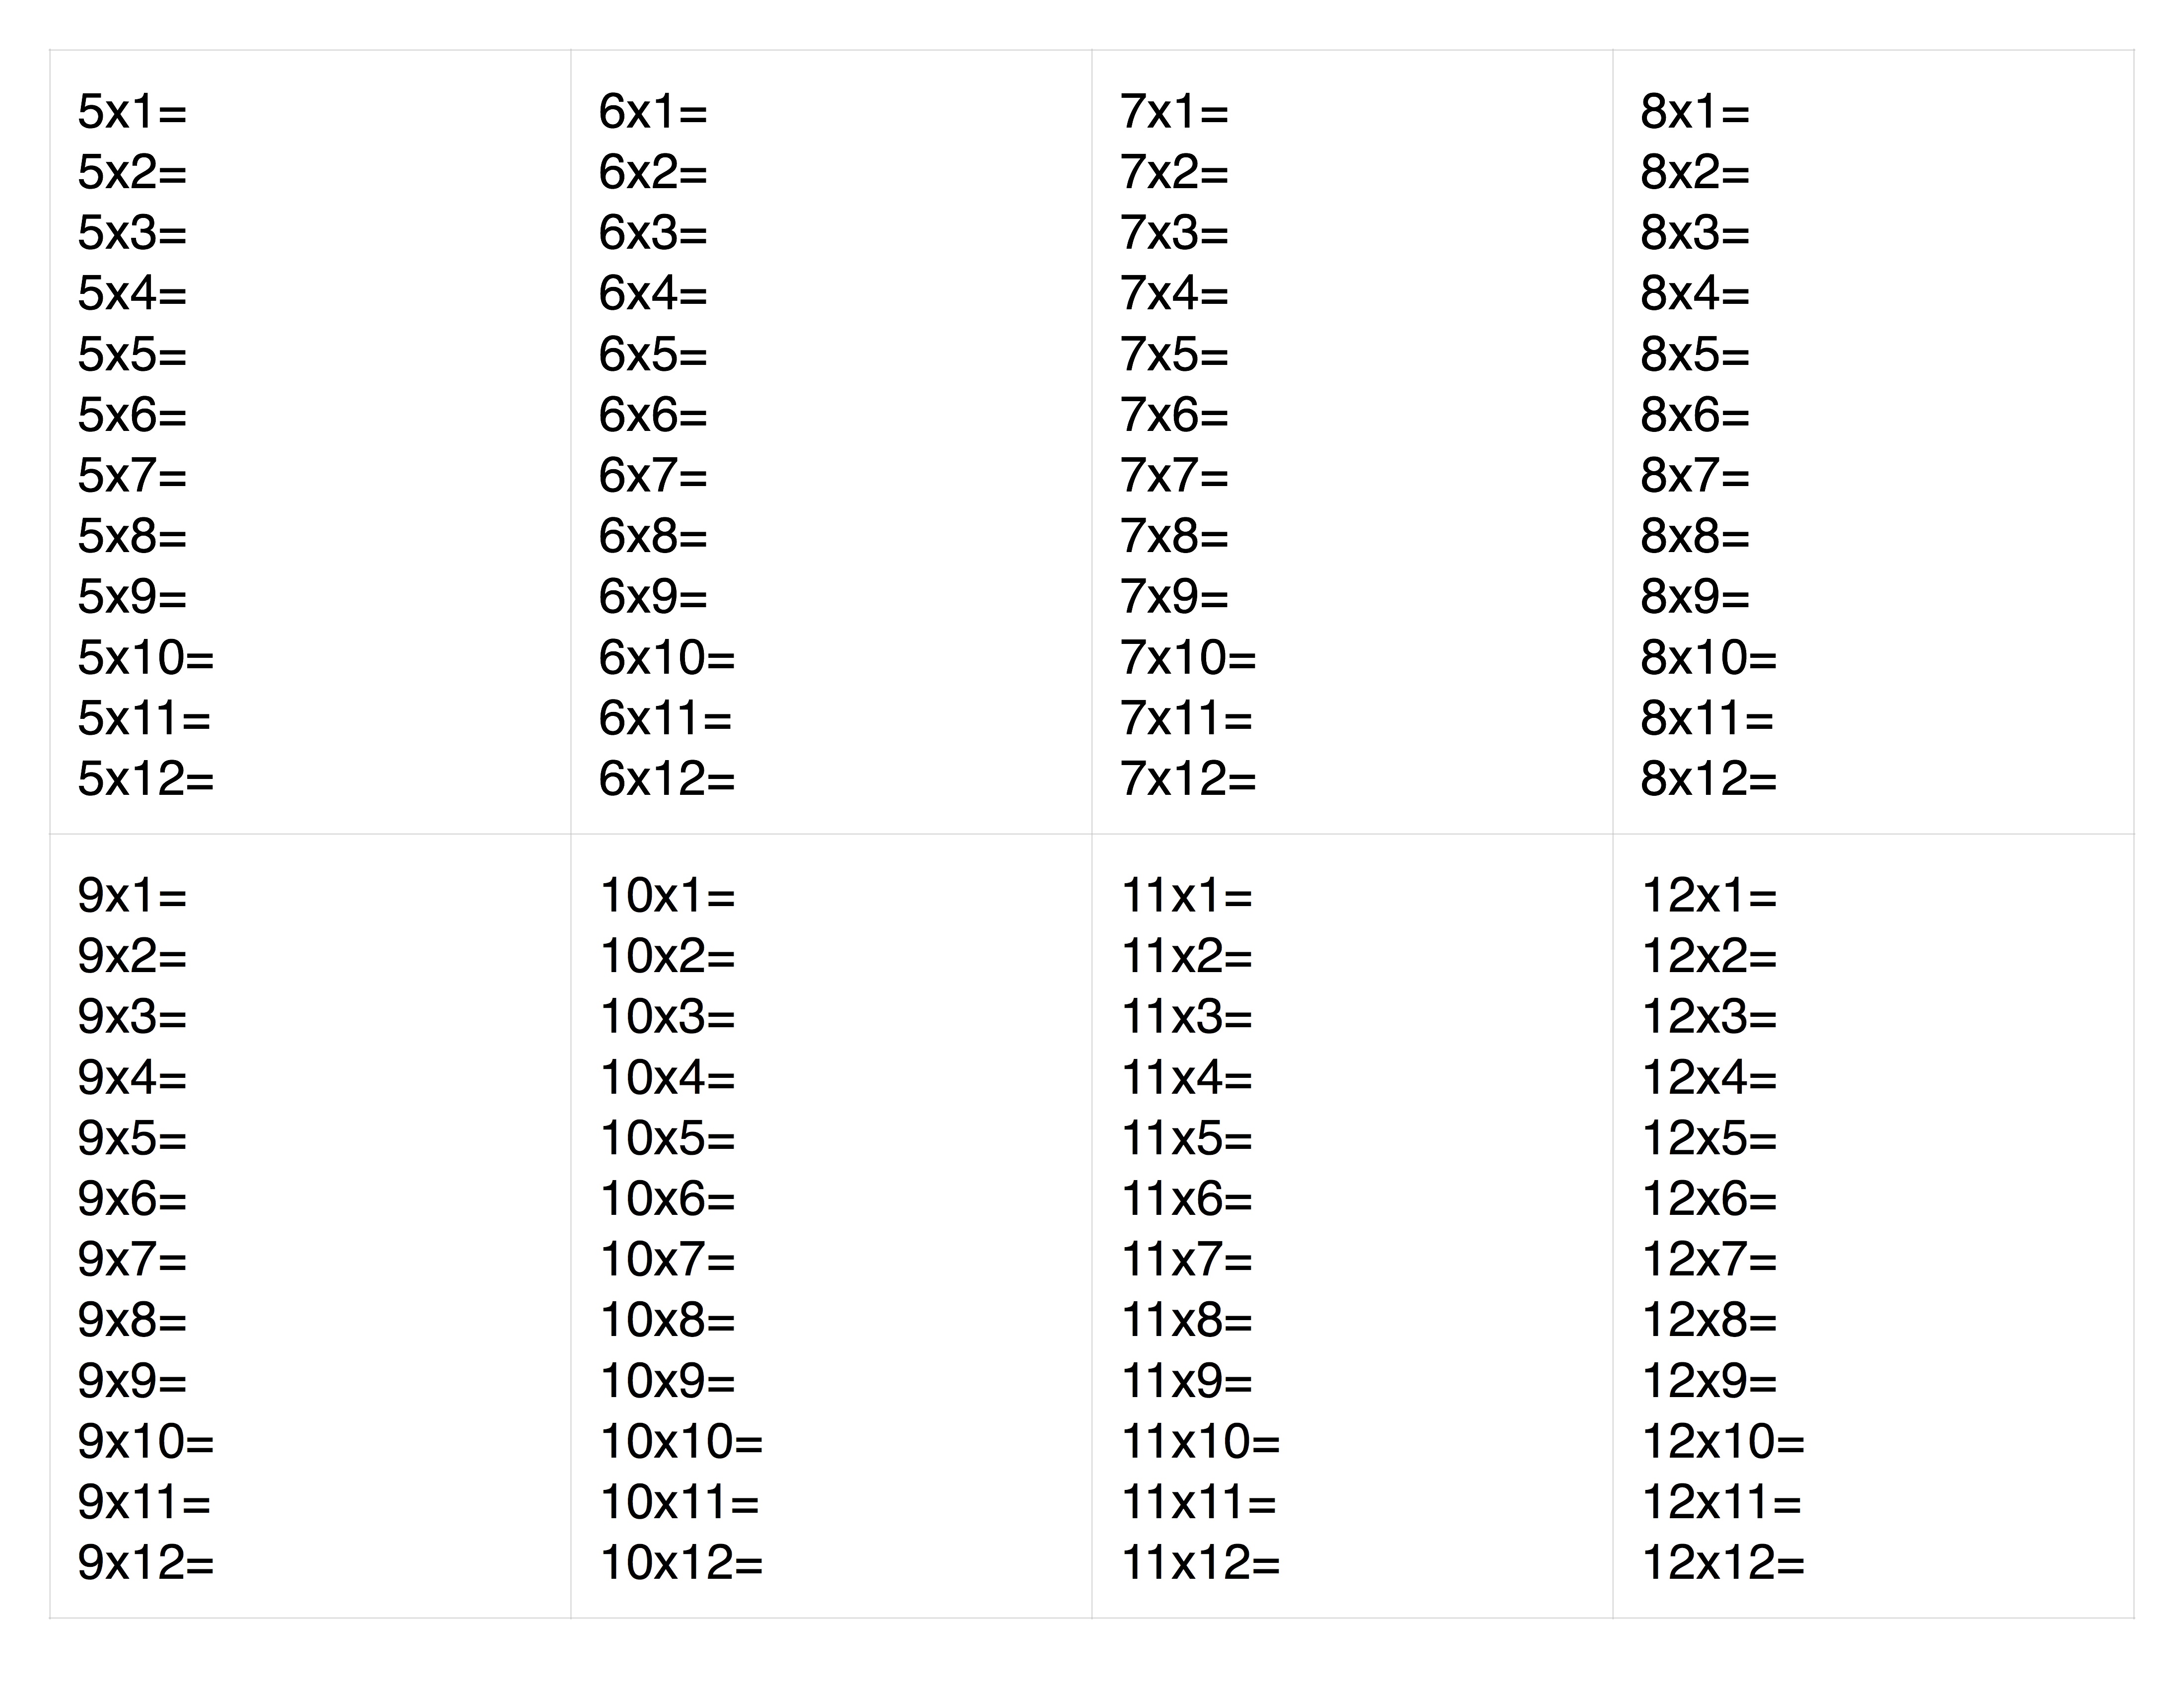Select the 11x11= equation
2184x1688 pixels.
[1199, 1502]
